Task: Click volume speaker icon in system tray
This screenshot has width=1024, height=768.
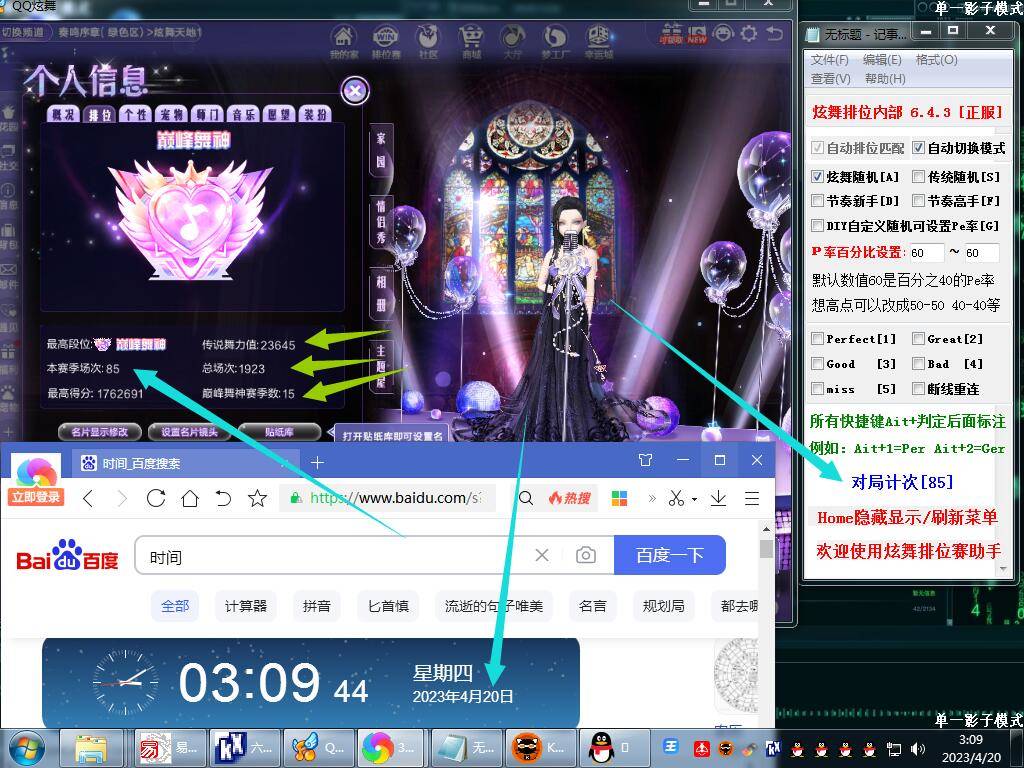Action: pos(918,748)
